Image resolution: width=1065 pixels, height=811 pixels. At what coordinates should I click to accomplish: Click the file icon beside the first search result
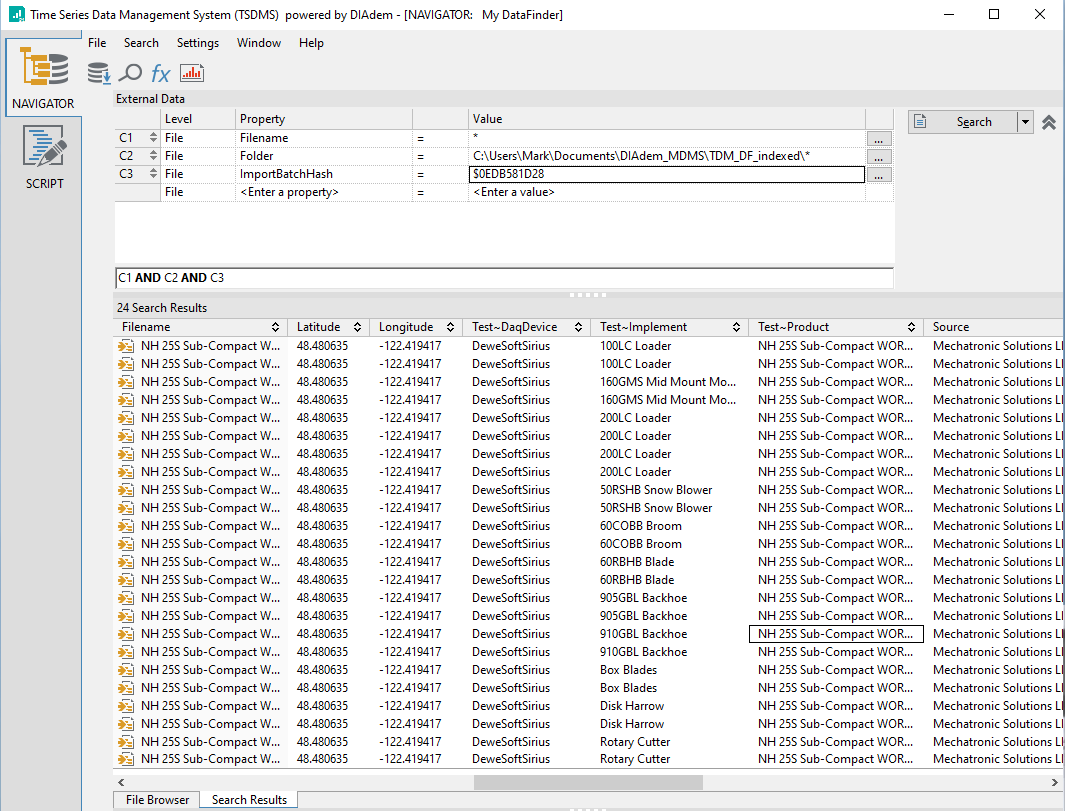[125, 345]
